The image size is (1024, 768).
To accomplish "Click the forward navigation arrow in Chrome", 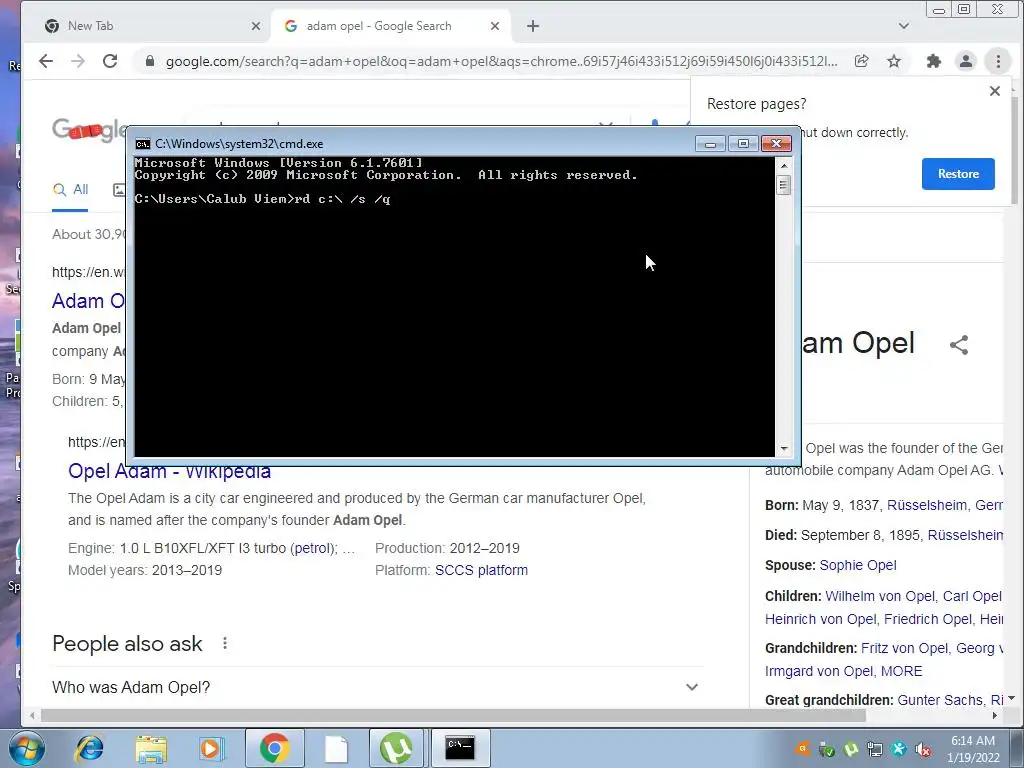I will [x=78, y=61].
